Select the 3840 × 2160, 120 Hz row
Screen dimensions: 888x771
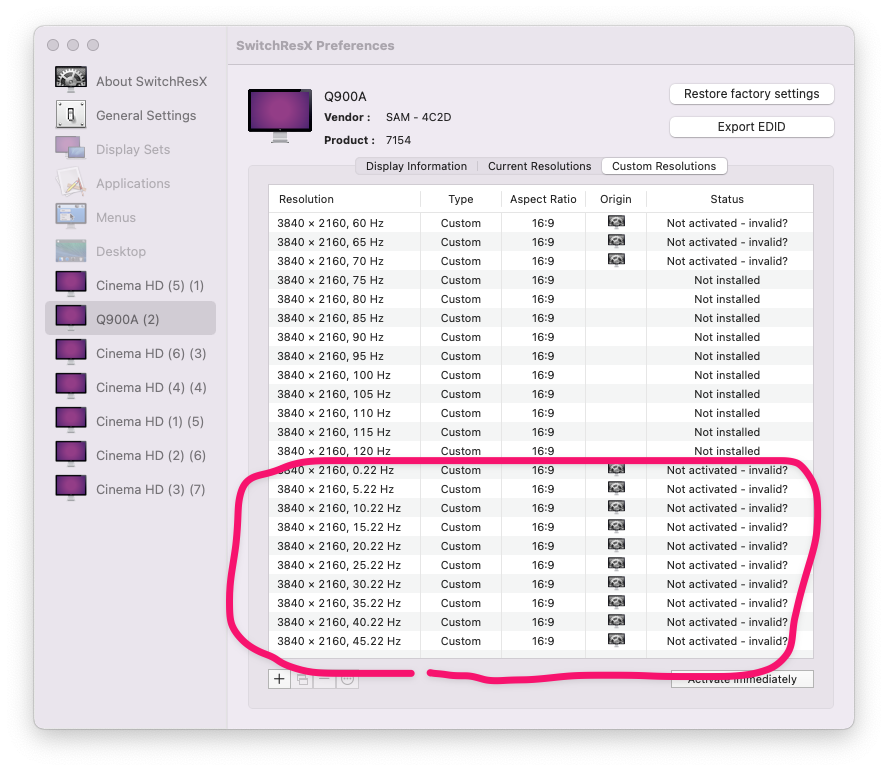[541, 451]
